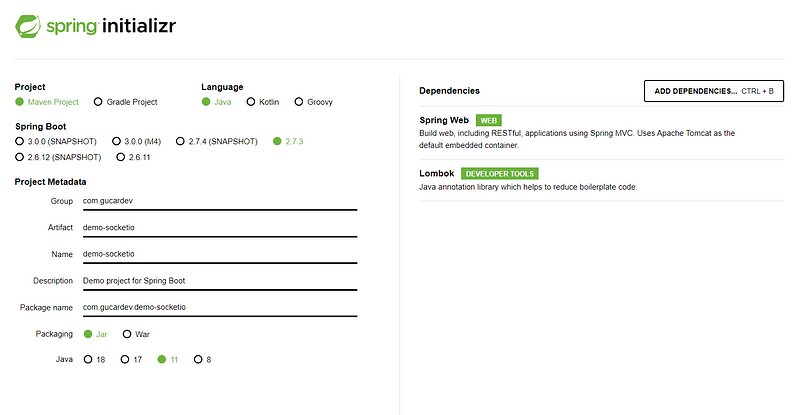800x415 pixels.
Task: Focus the Artifact text field
Action: 220,228
